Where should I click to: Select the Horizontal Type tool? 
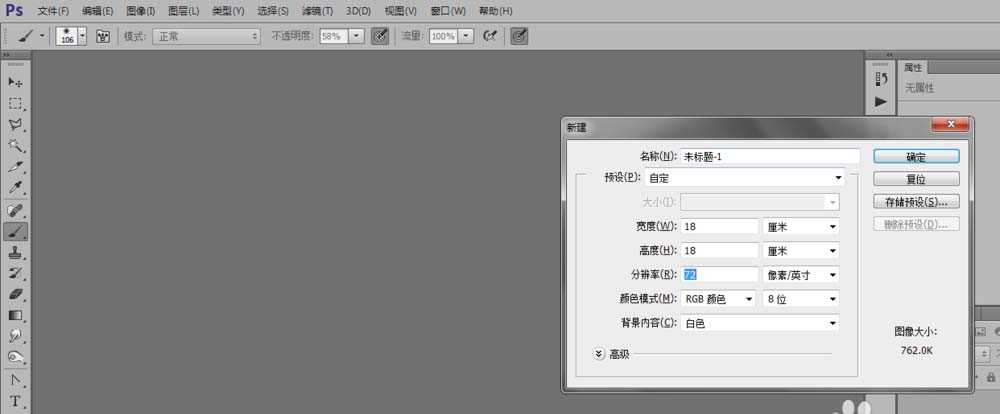15,401
